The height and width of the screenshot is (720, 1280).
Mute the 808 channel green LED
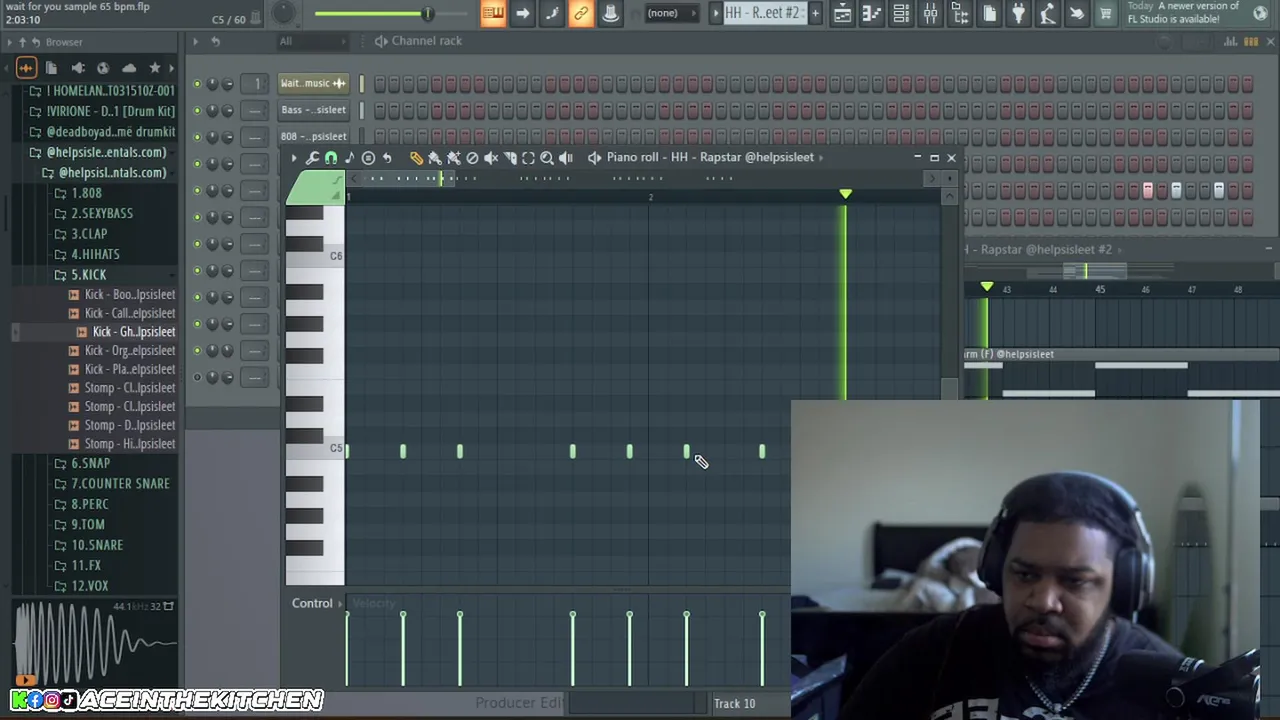pos(197,137)
